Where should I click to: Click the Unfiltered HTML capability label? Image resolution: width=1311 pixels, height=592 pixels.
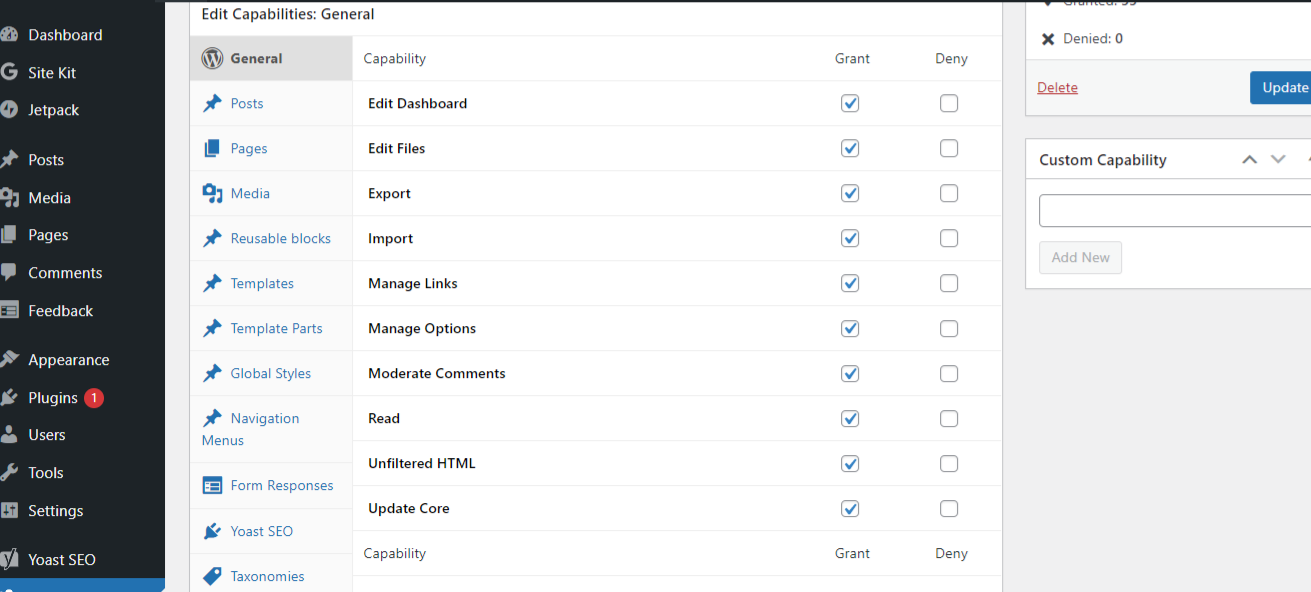pyautogui.click(x=422, y=463)
